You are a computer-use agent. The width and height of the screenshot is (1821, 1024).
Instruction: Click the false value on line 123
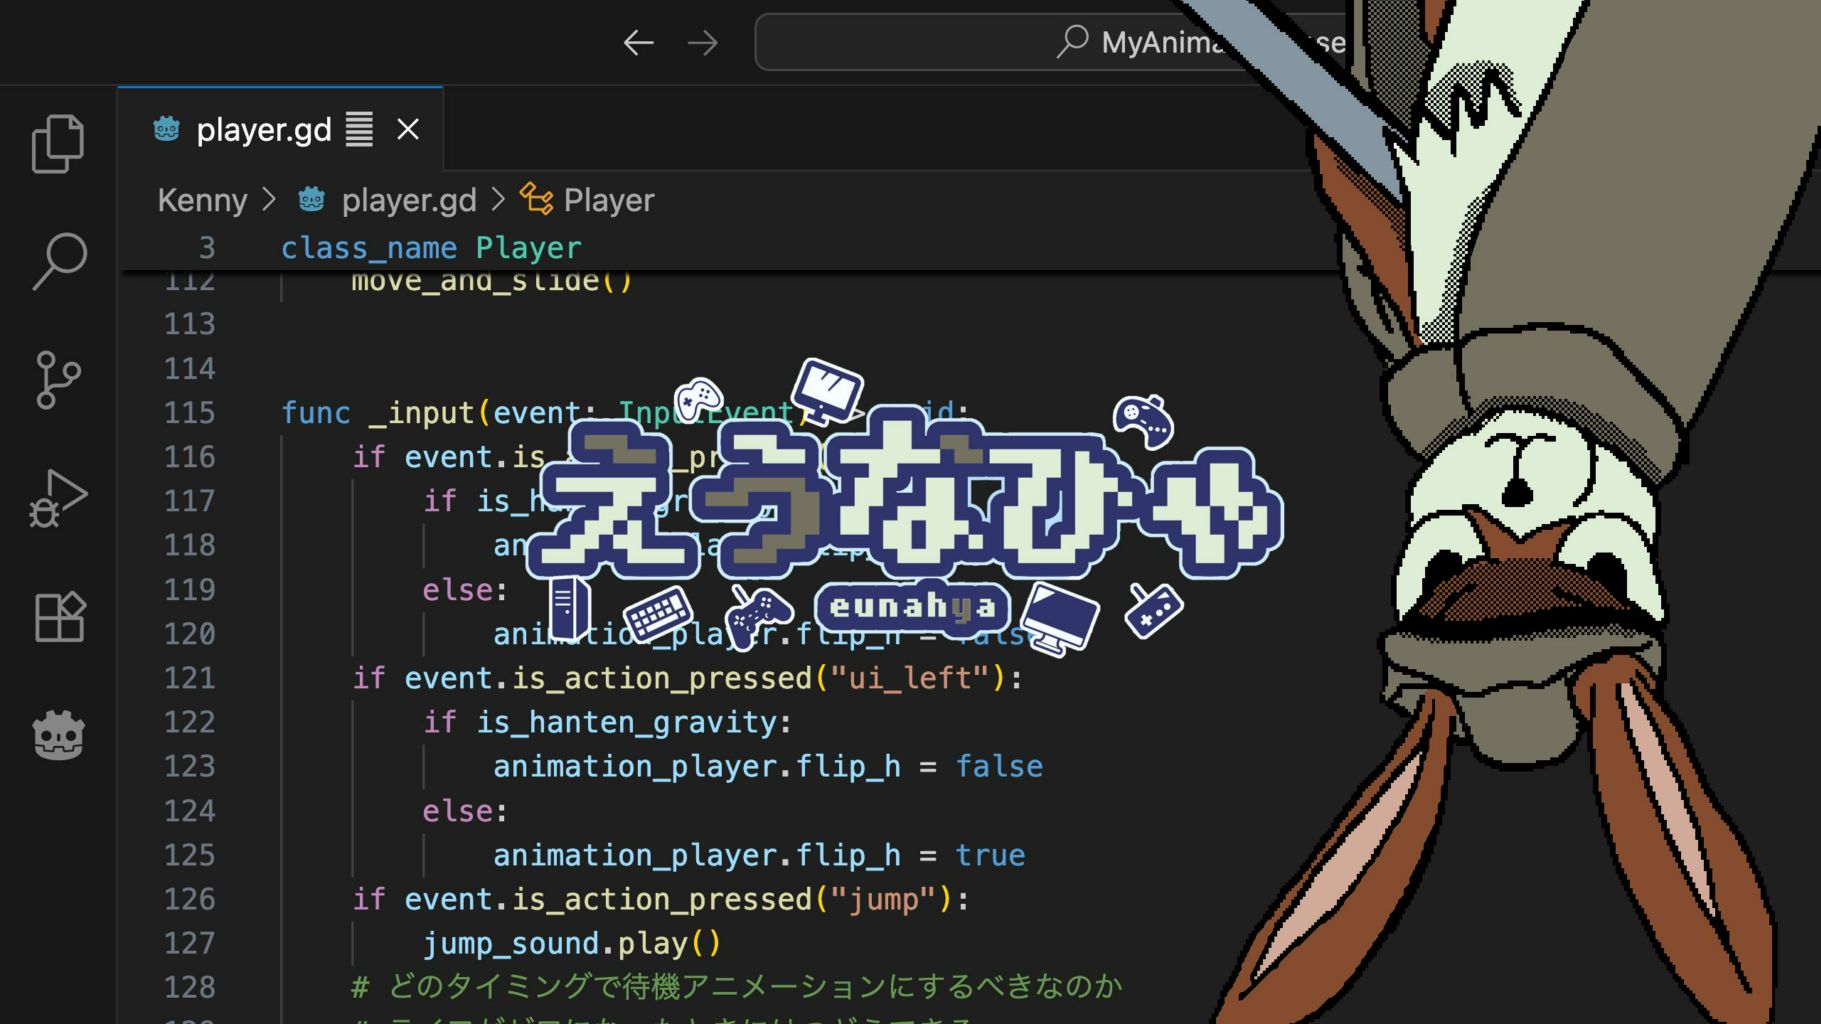(999, 766)
